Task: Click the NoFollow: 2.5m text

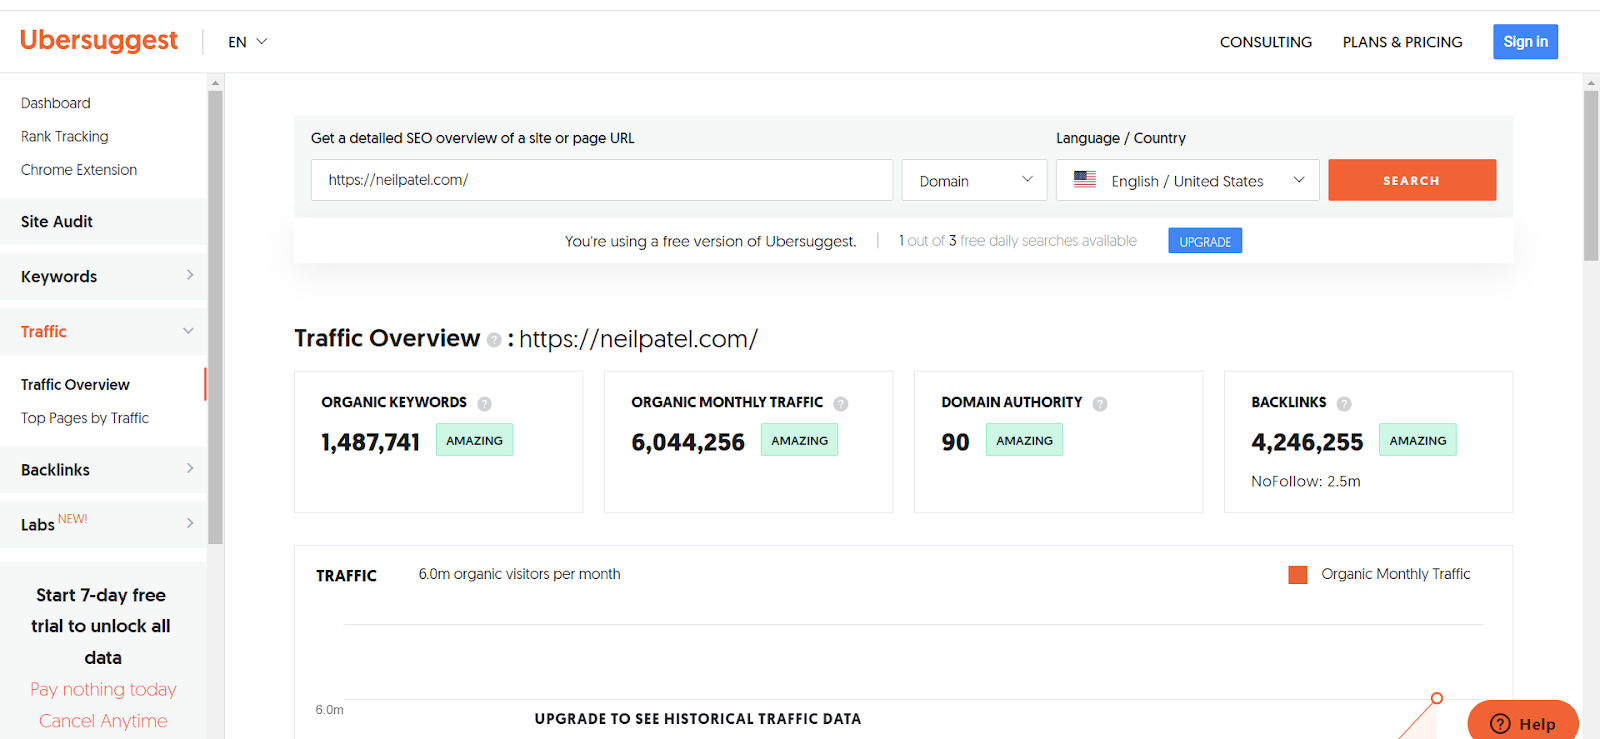Action: [1306, 481]
